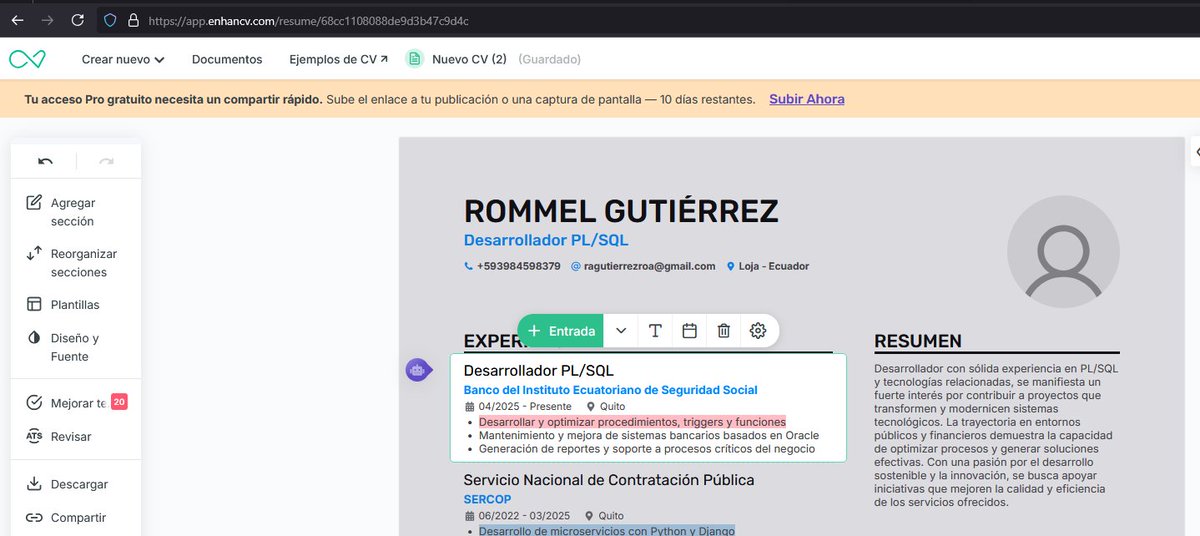Click the redo arrow
Viewport: 1200px width, 536px height.
click(x=106, y=160)
